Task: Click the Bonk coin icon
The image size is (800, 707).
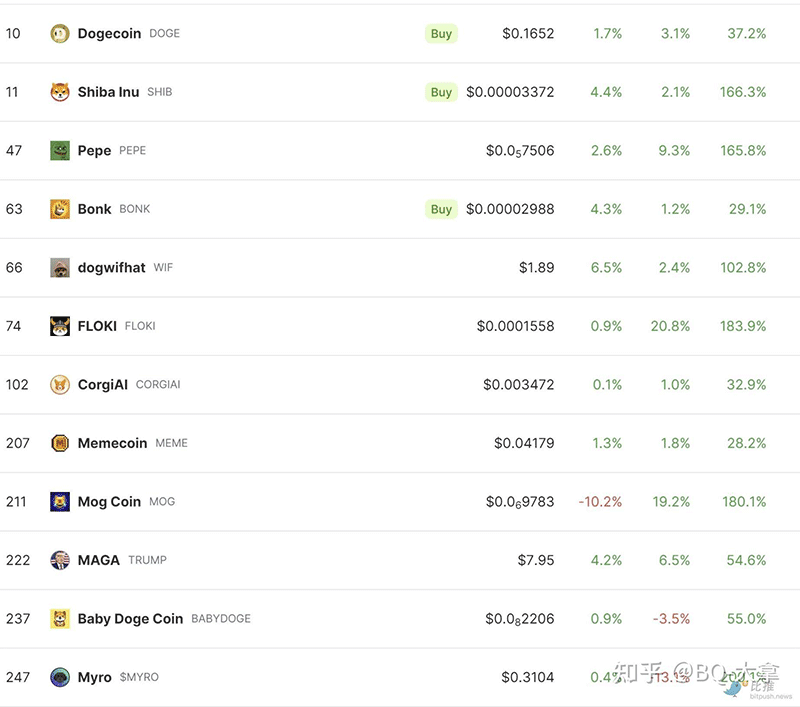Action: point(60,209)
